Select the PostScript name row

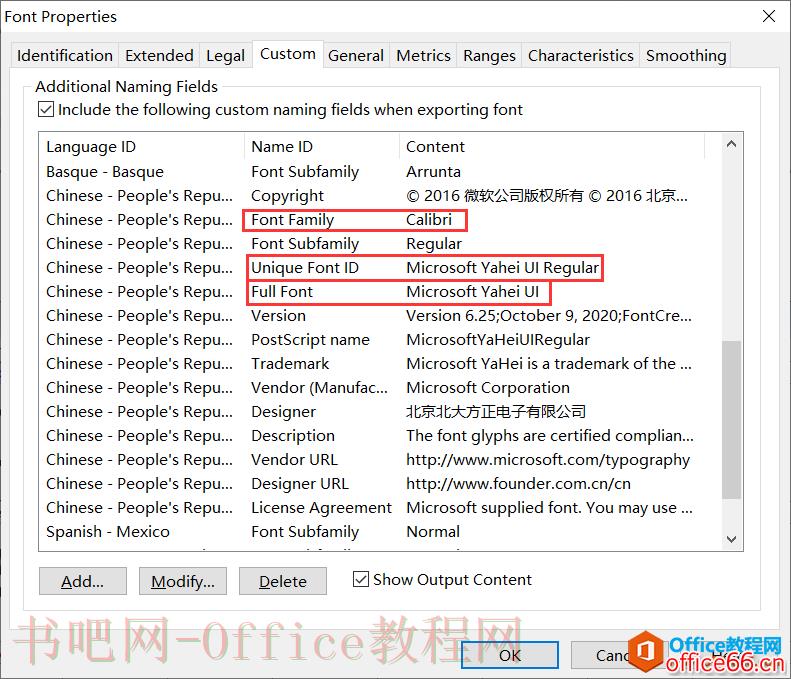tap(380, 340)
